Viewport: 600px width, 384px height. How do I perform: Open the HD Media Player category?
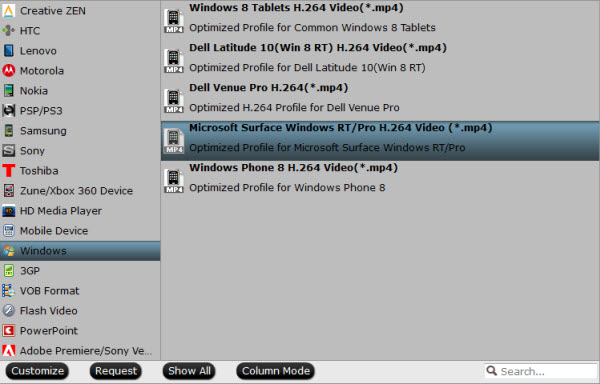point(80,210)
